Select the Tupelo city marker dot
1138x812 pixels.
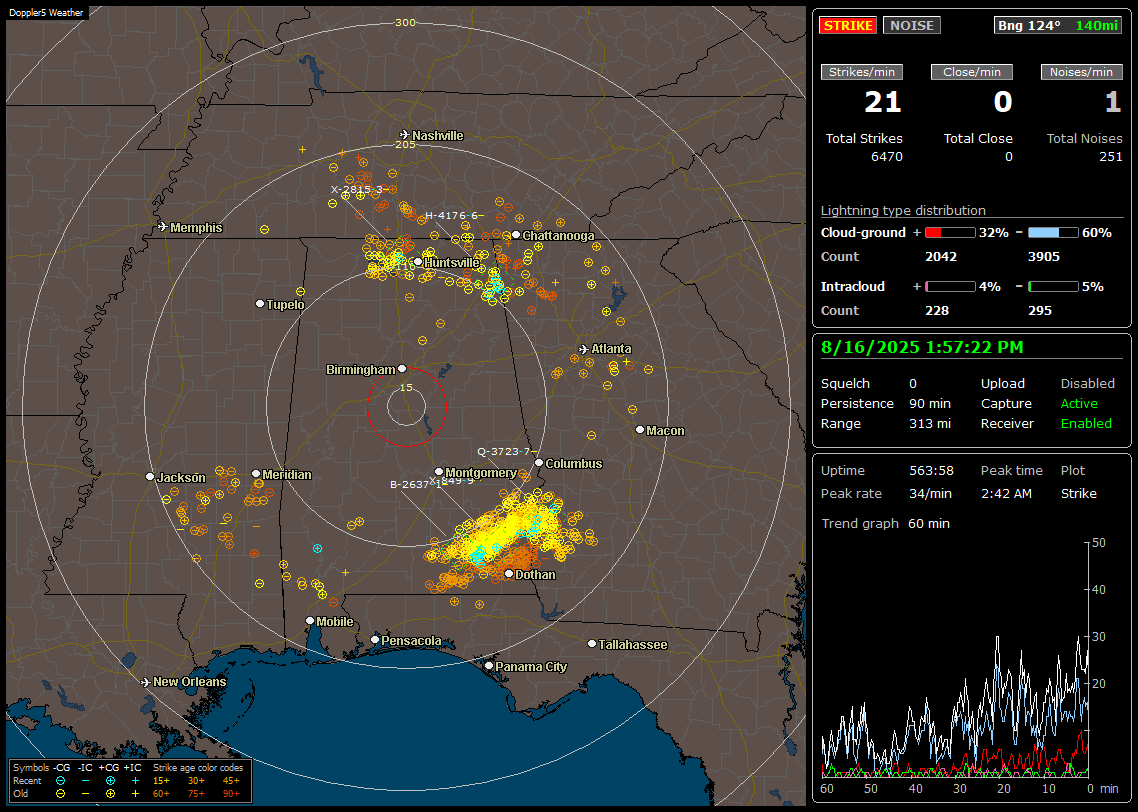[260, 303]
